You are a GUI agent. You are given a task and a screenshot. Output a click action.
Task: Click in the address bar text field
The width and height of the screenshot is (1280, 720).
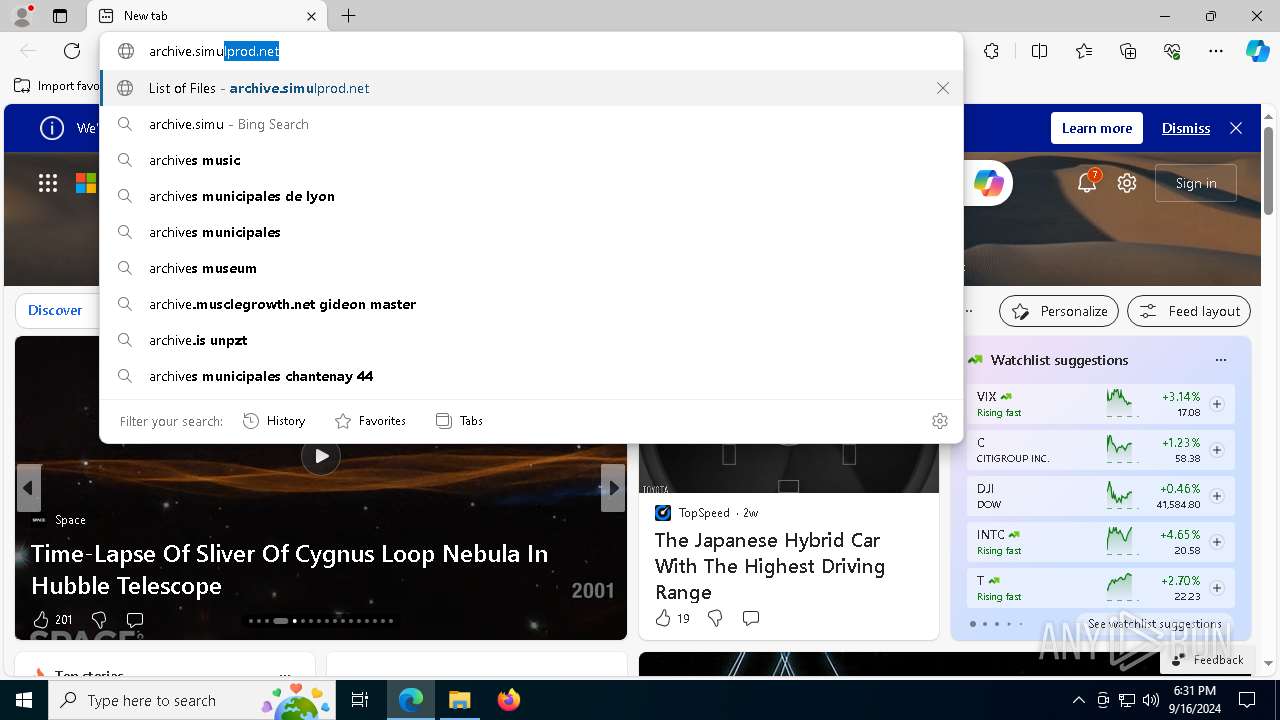coord(531,51)
